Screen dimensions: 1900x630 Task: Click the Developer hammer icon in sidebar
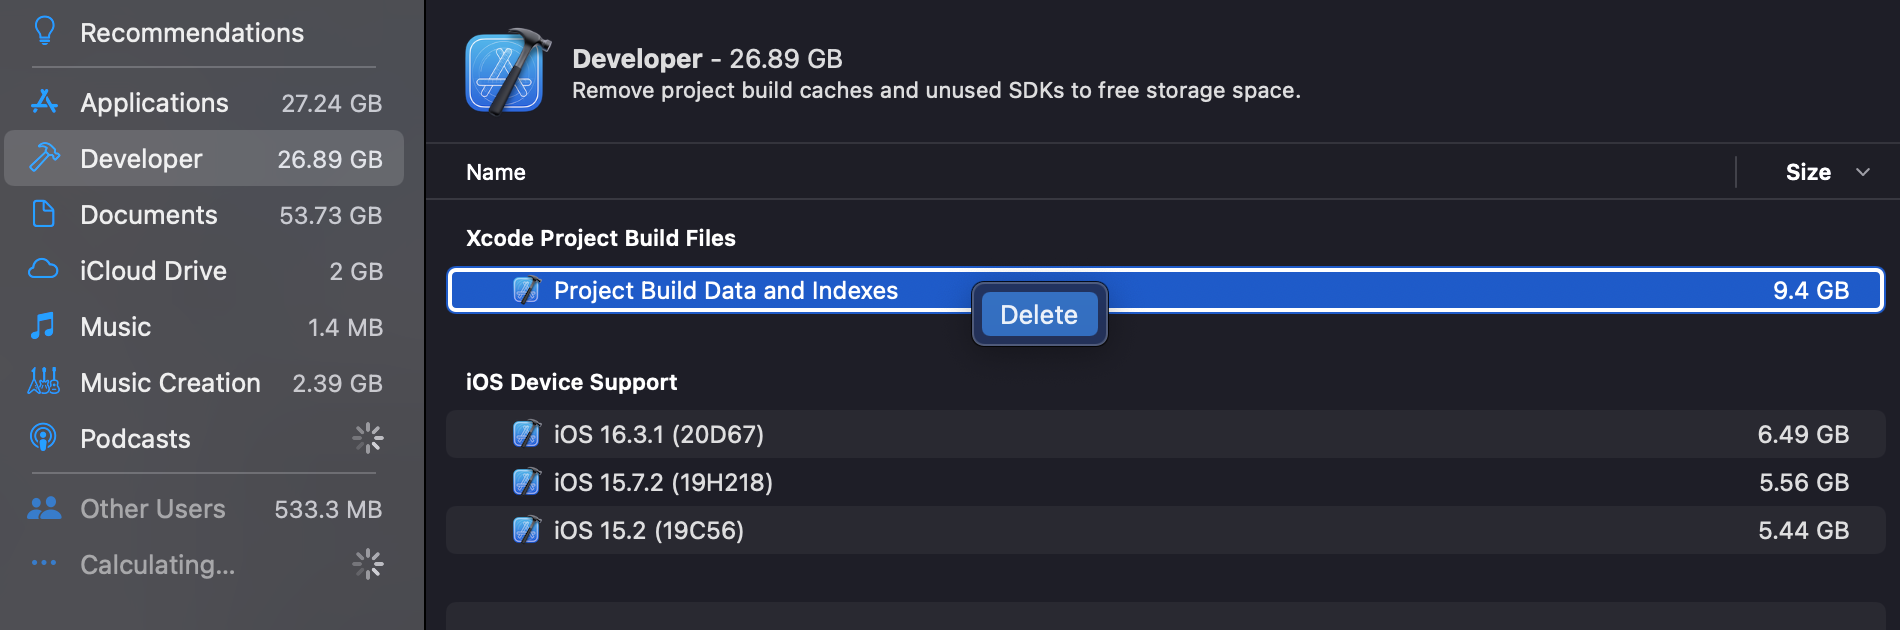[44, 158]
